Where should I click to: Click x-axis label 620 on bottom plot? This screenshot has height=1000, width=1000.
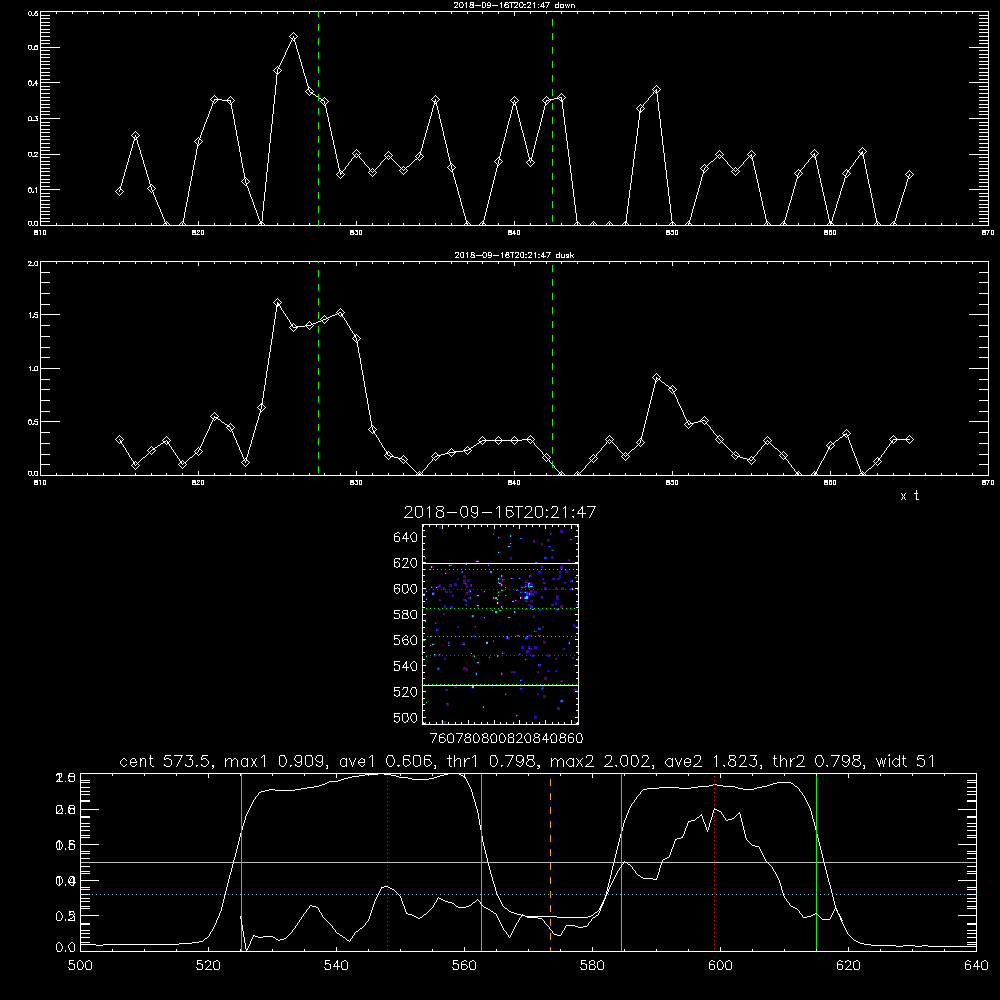tap(849, 966)
